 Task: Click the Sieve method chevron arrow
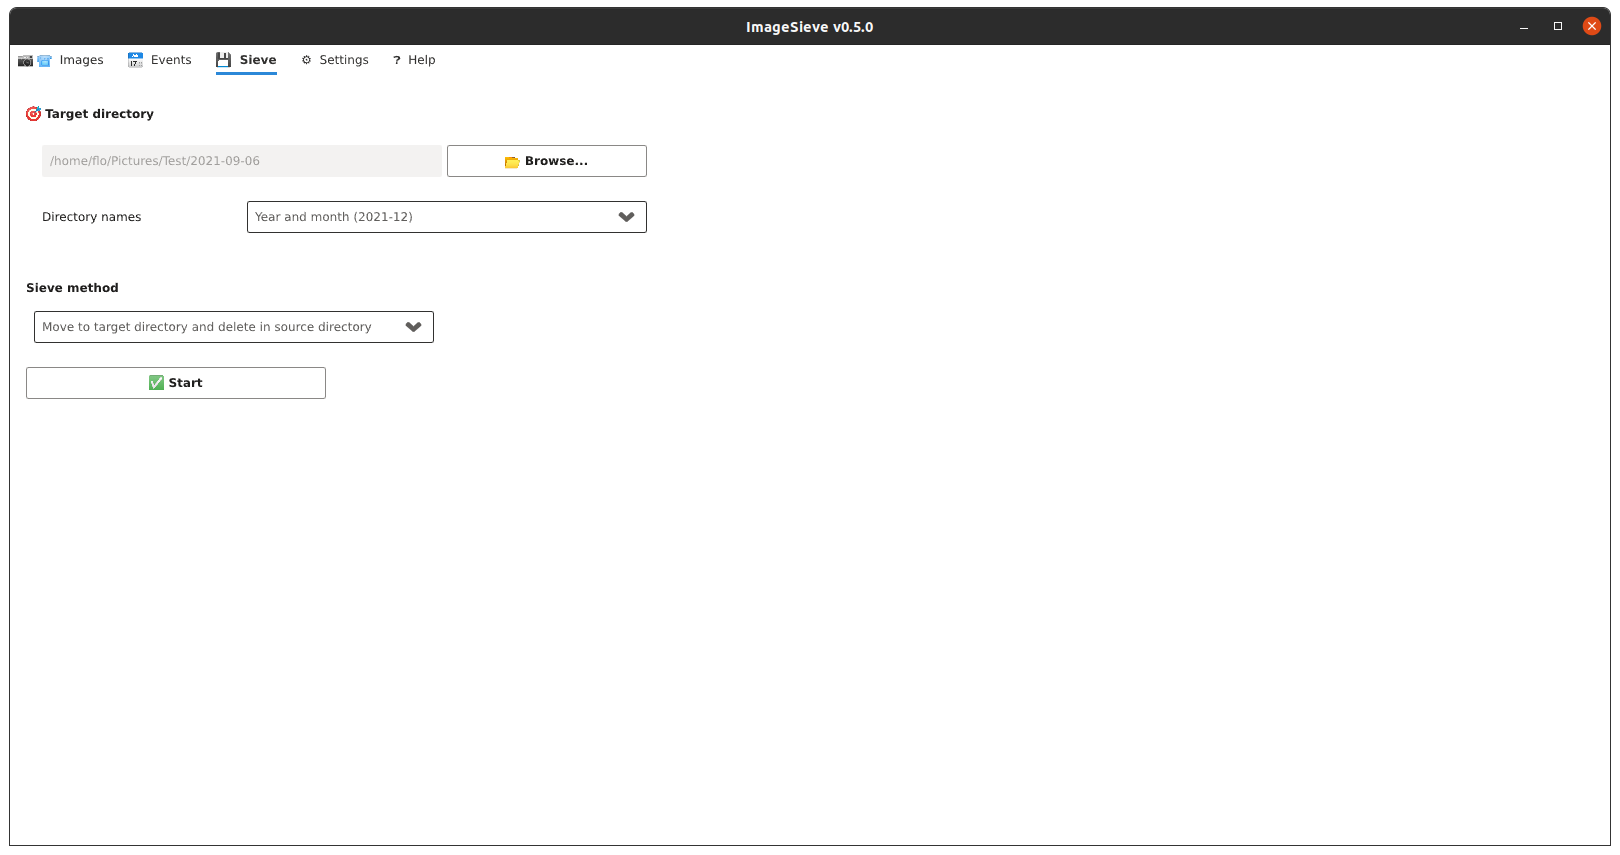click(414, 327)
